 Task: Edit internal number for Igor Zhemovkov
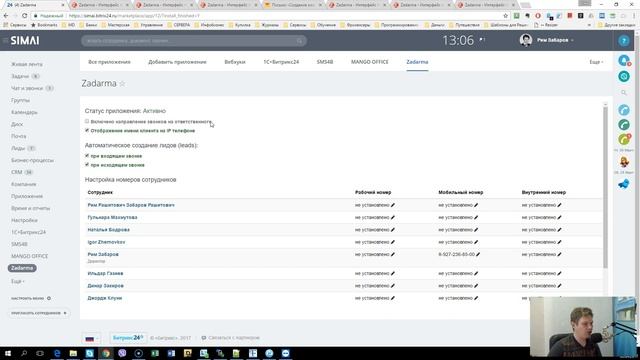pos(559,242)
